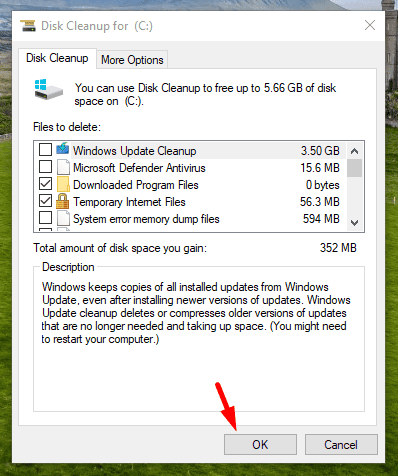Close the Disk Cleanup dialog window
This screenshot has width=398, height=476.
pos(370,25)
